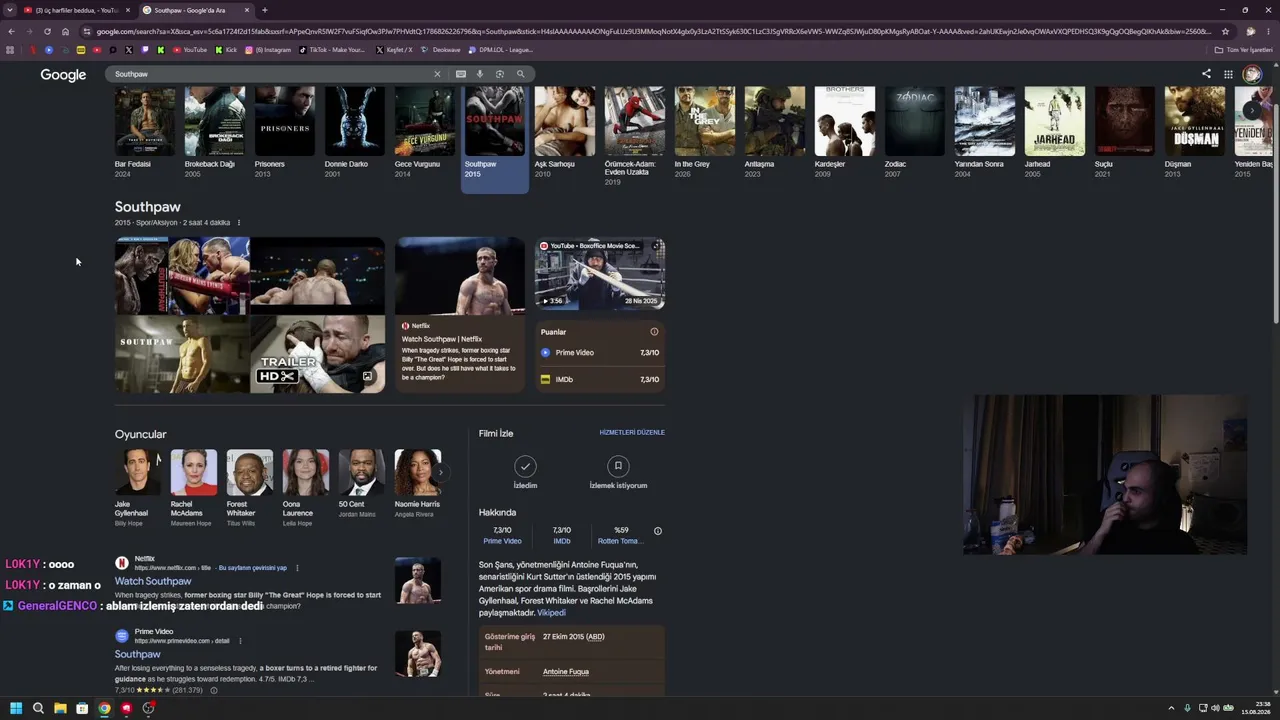Open Antoine Fuqua director link

[566, 672]
